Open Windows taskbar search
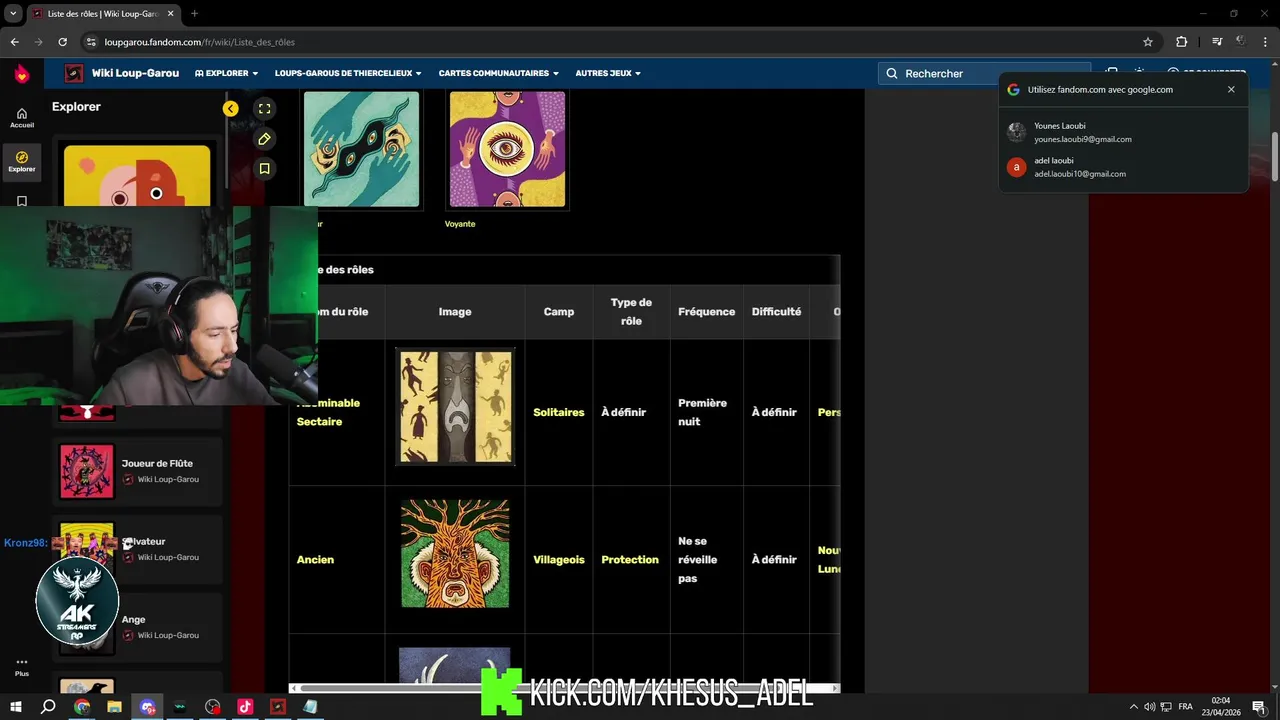Viewport: 1280px width, 720px height. [x=48, y=707]
